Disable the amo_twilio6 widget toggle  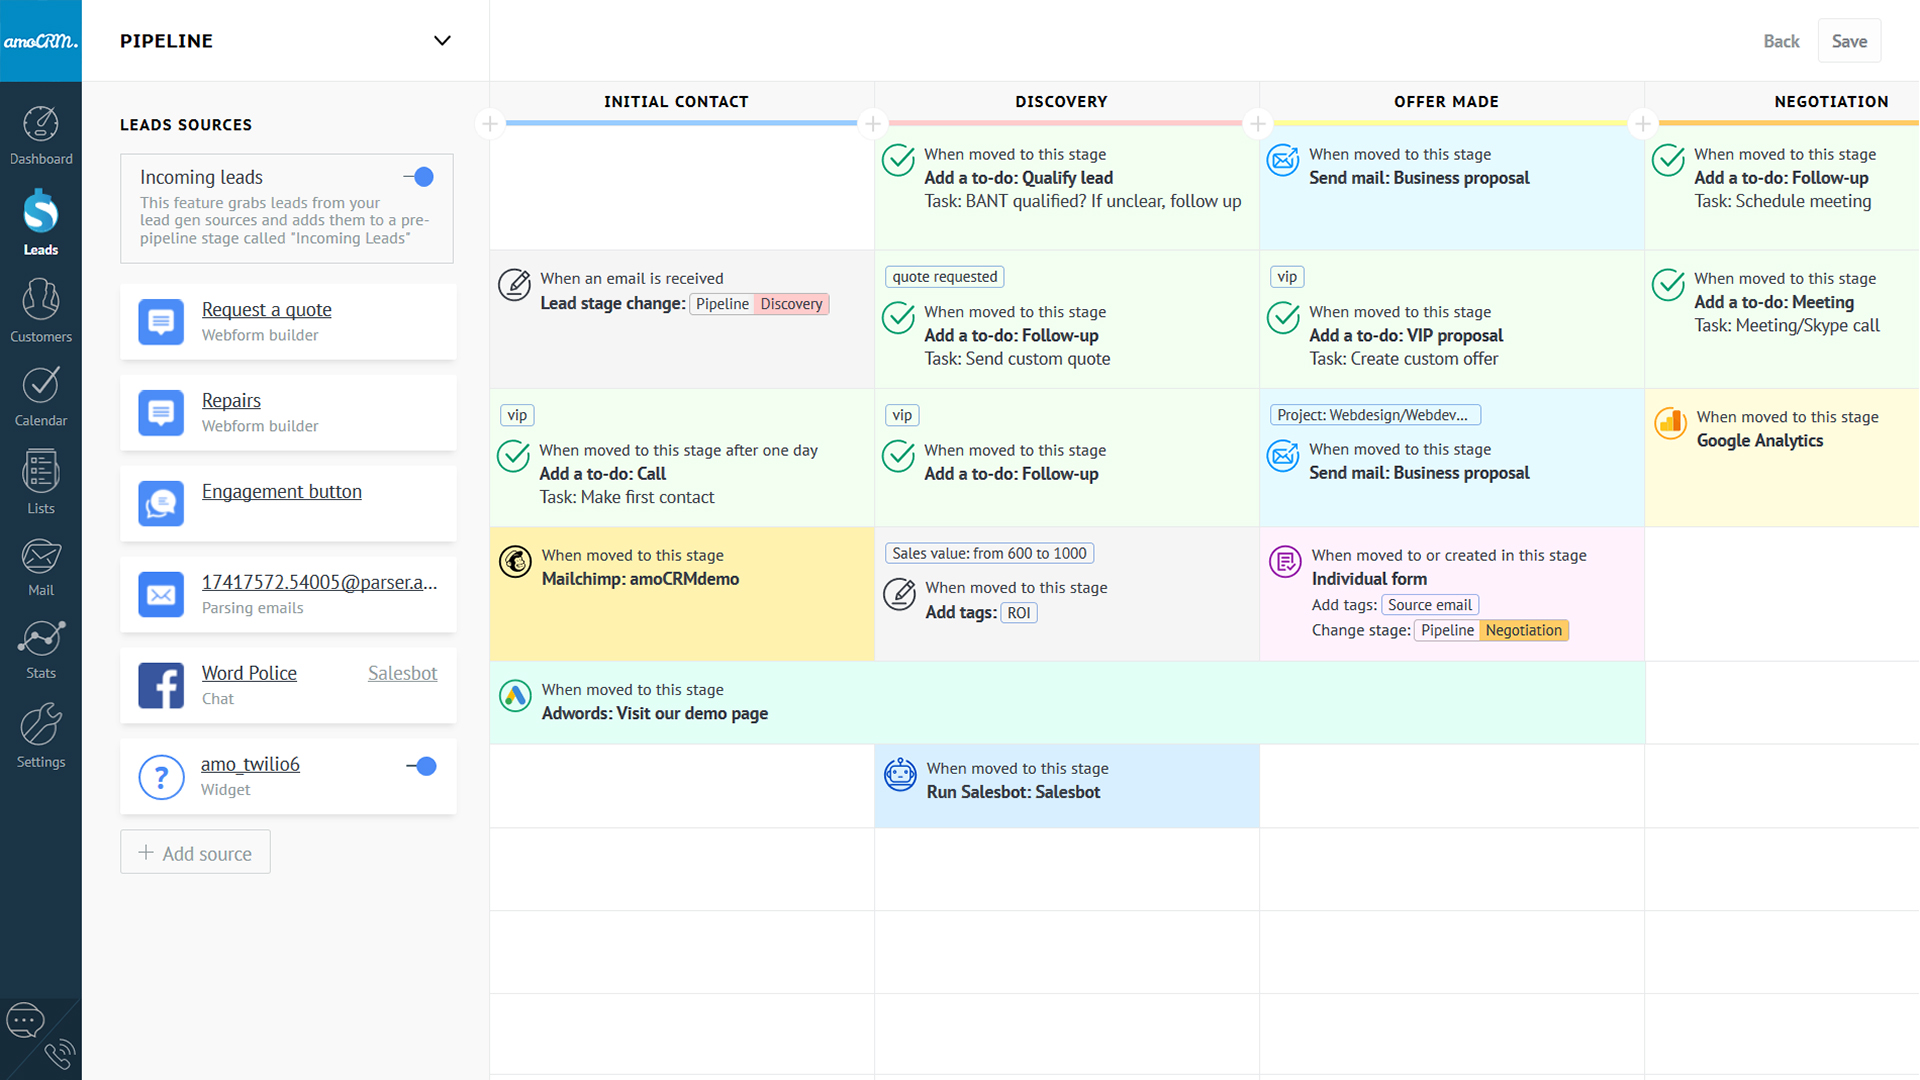pos(421,766)
